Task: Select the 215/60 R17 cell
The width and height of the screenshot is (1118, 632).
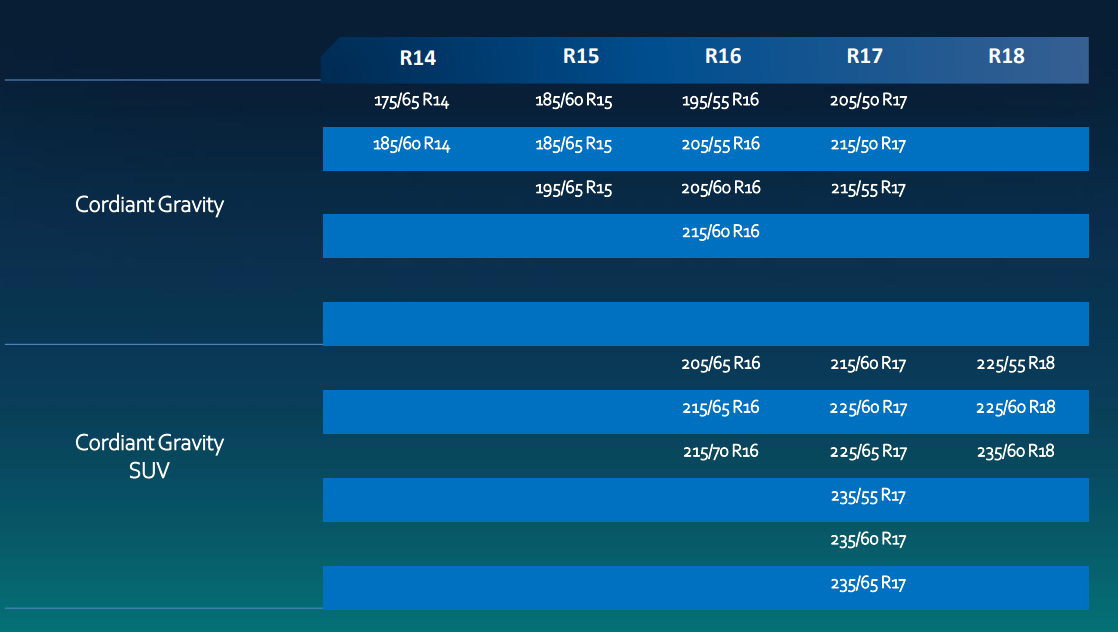Action: click(868, 364)
